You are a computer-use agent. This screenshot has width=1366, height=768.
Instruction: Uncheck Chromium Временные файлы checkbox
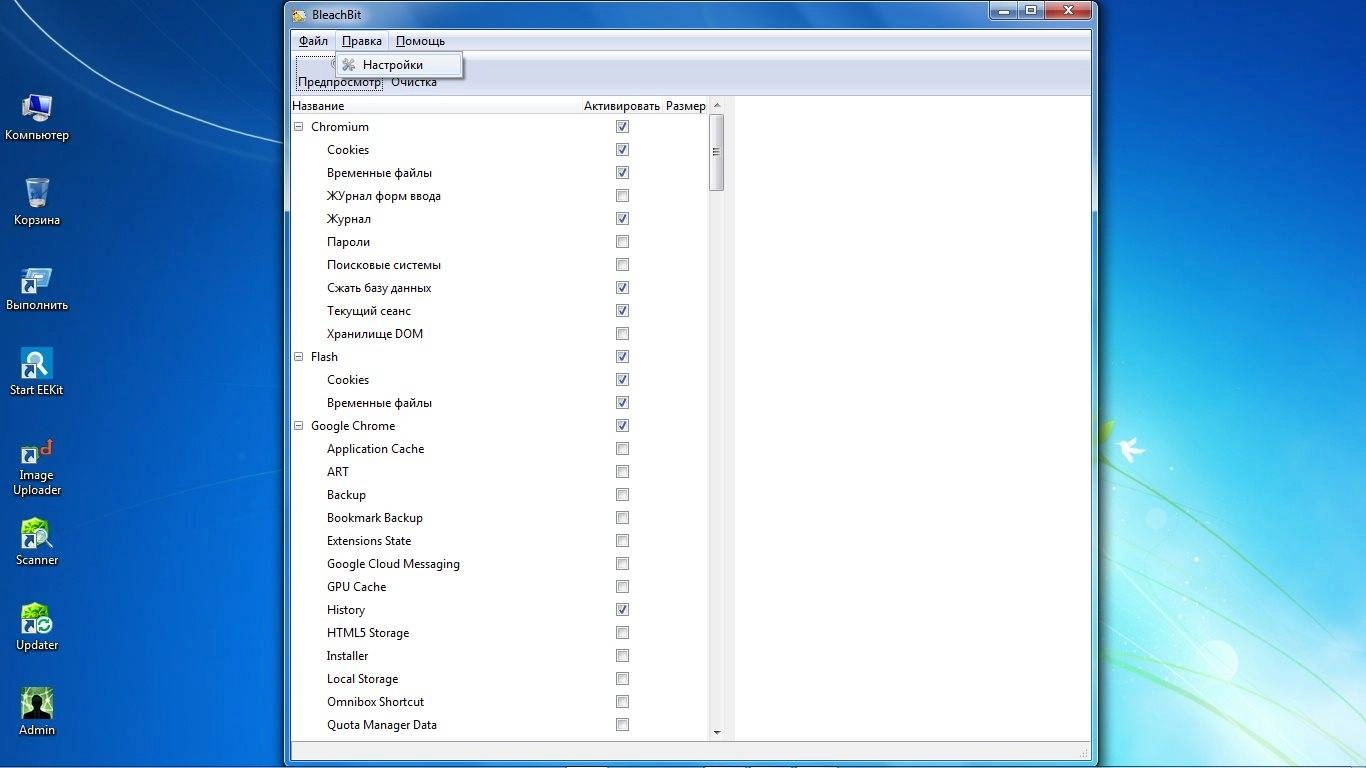tap(622, 173)
